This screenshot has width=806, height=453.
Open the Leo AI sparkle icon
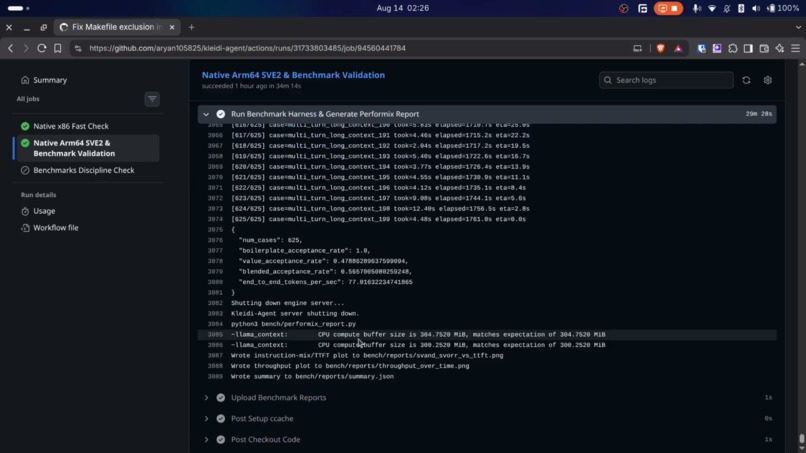780,48
